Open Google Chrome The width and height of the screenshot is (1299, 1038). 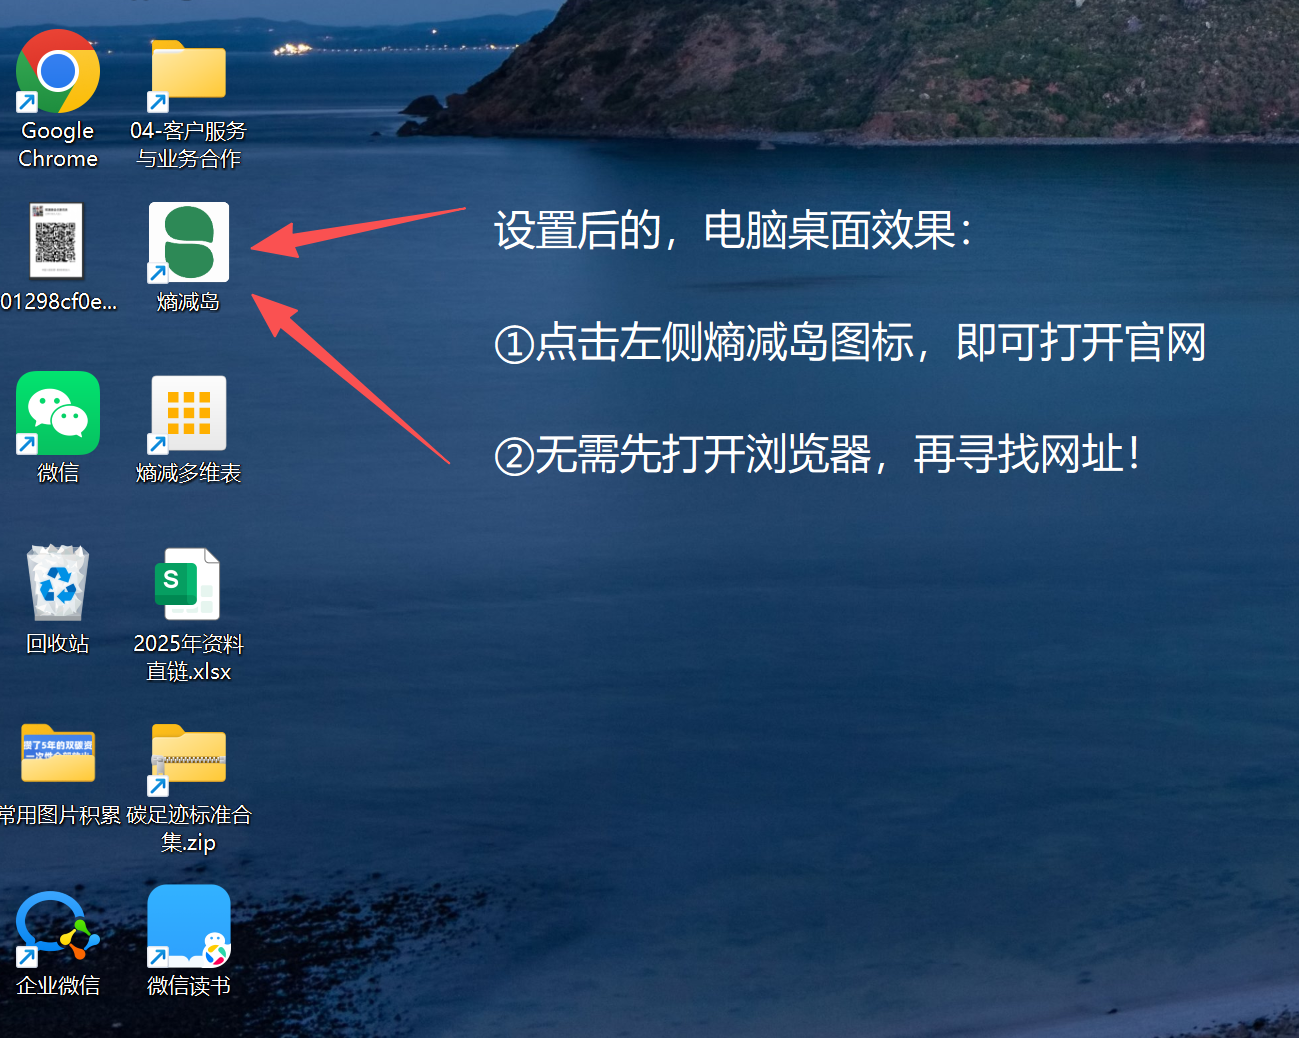coord(57,70)
